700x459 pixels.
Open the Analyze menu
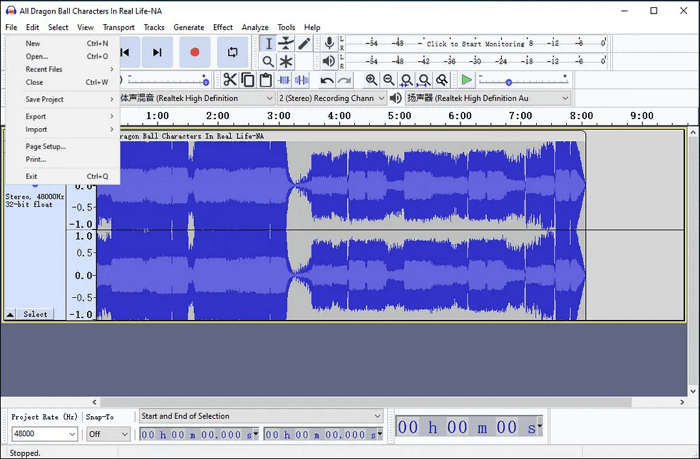(x=255, y=27)
